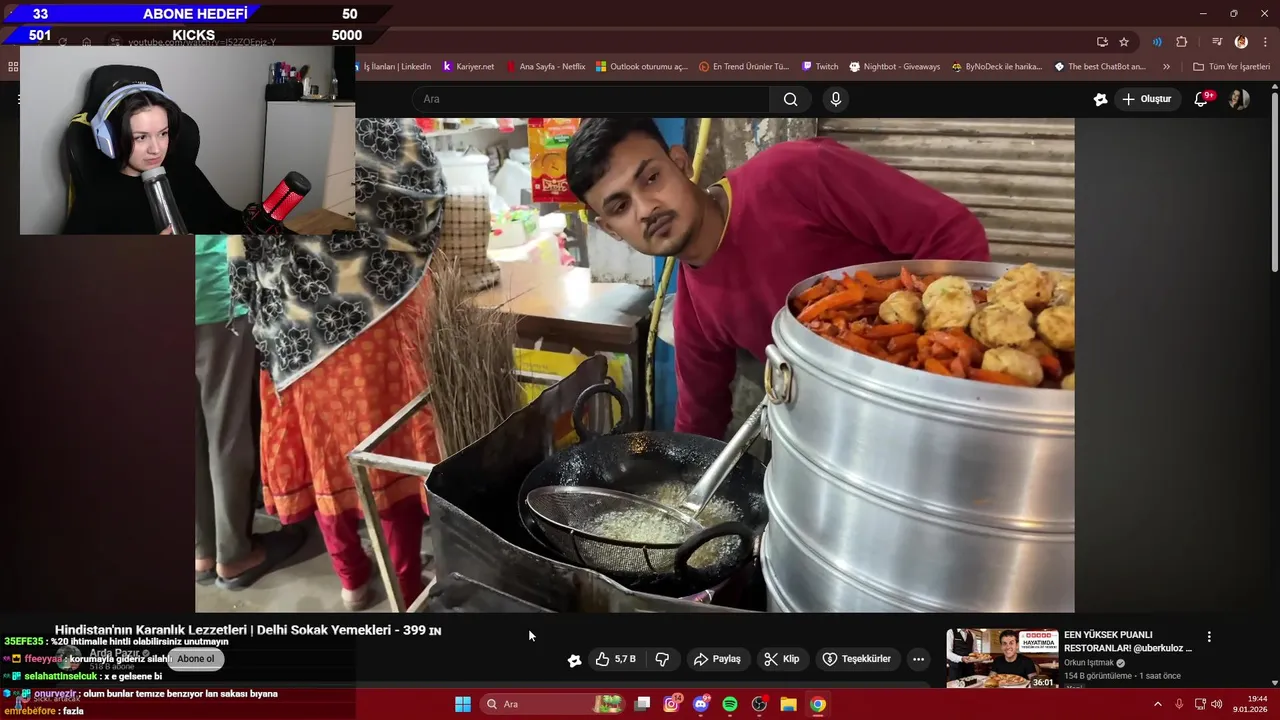Switch to Chrome on the taskbar
The image size is (1280, 720).
click(818, 704)
